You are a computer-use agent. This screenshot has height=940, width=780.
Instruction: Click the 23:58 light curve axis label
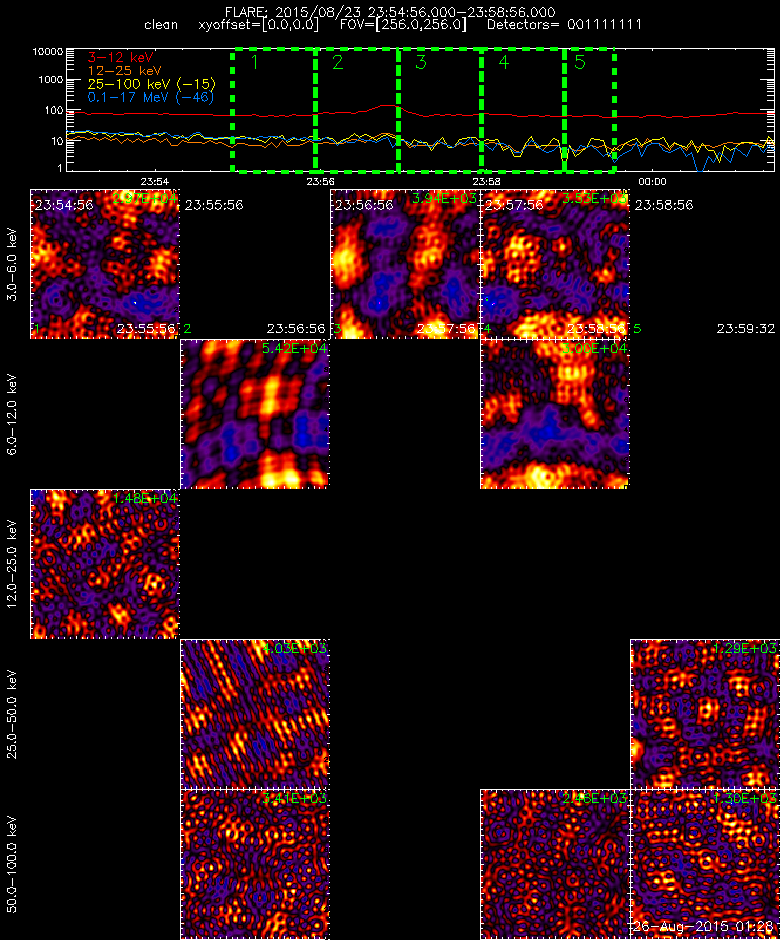click(486, 181)
